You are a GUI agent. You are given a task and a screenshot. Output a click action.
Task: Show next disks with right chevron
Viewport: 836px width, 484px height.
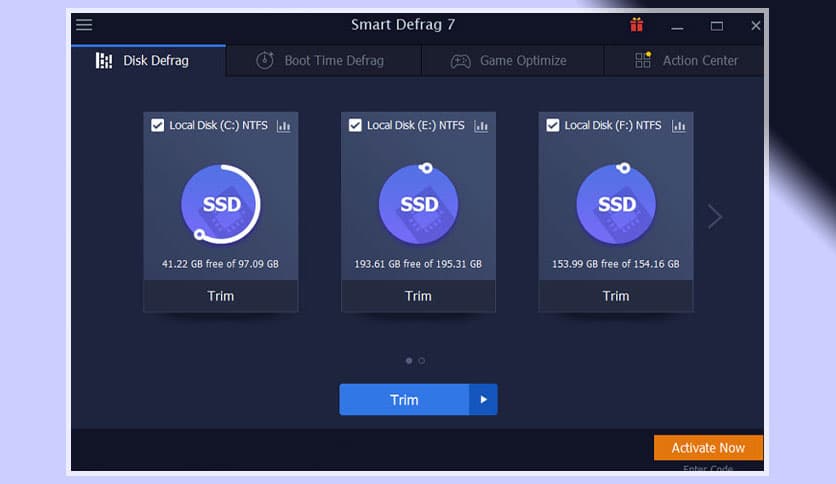(x=715, y=216)
